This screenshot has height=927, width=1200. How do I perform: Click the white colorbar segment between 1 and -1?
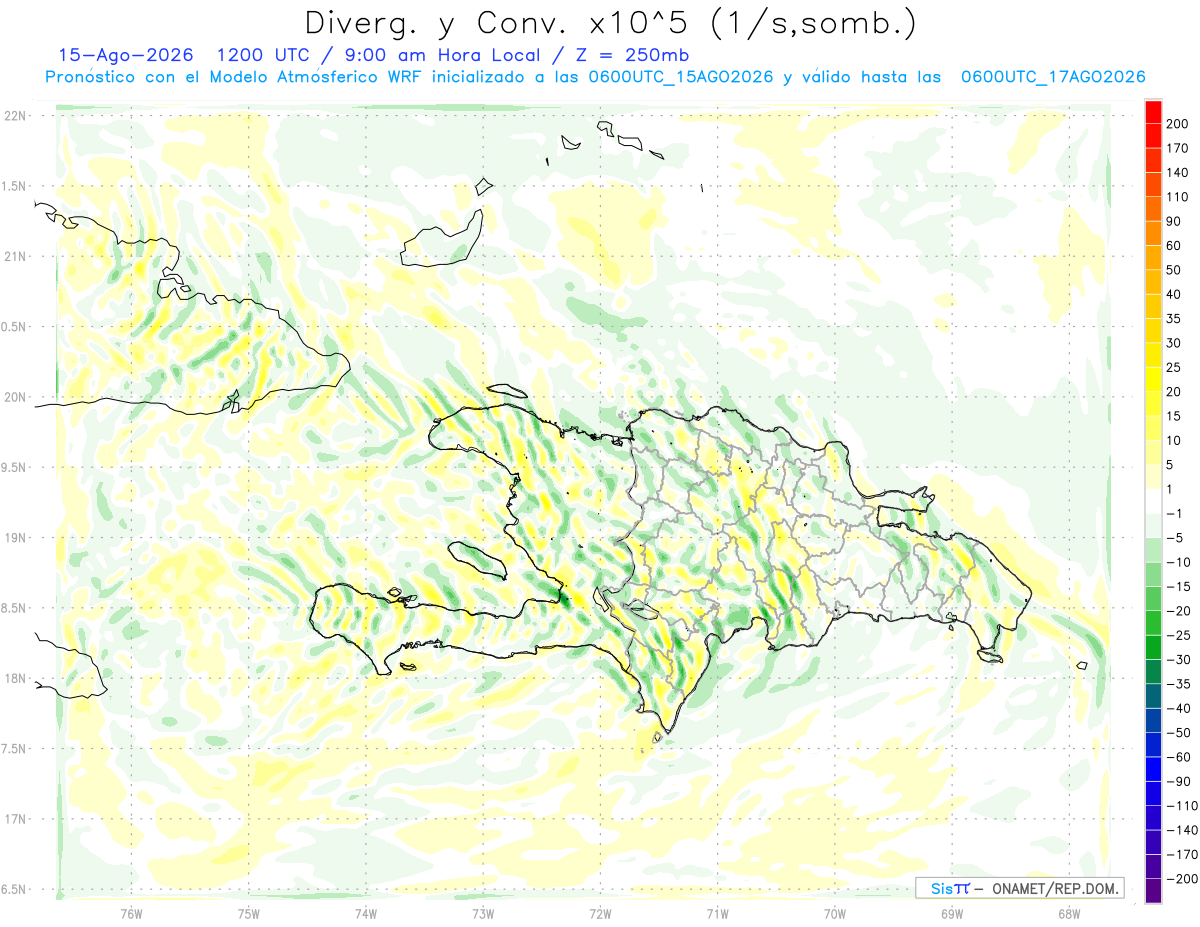coord(1153,501)
